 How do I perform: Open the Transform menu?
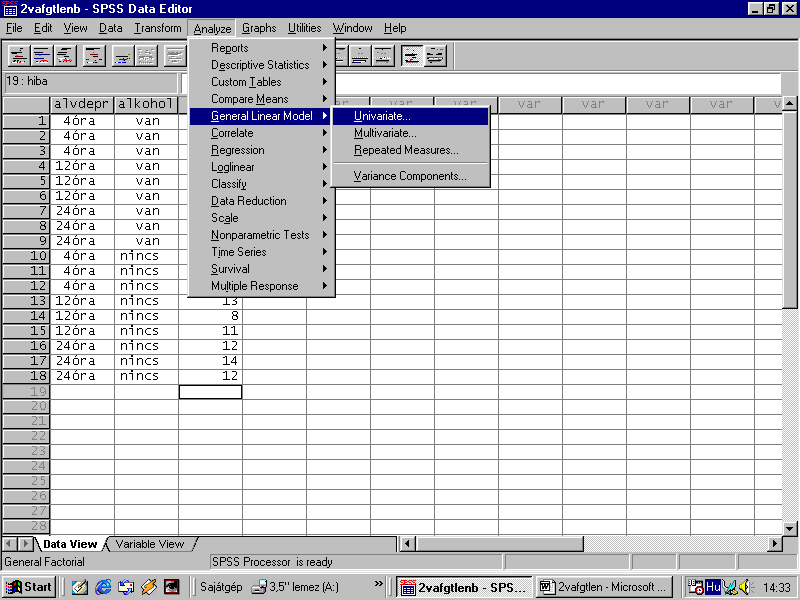pyautogui.click(x=158, y=28)
